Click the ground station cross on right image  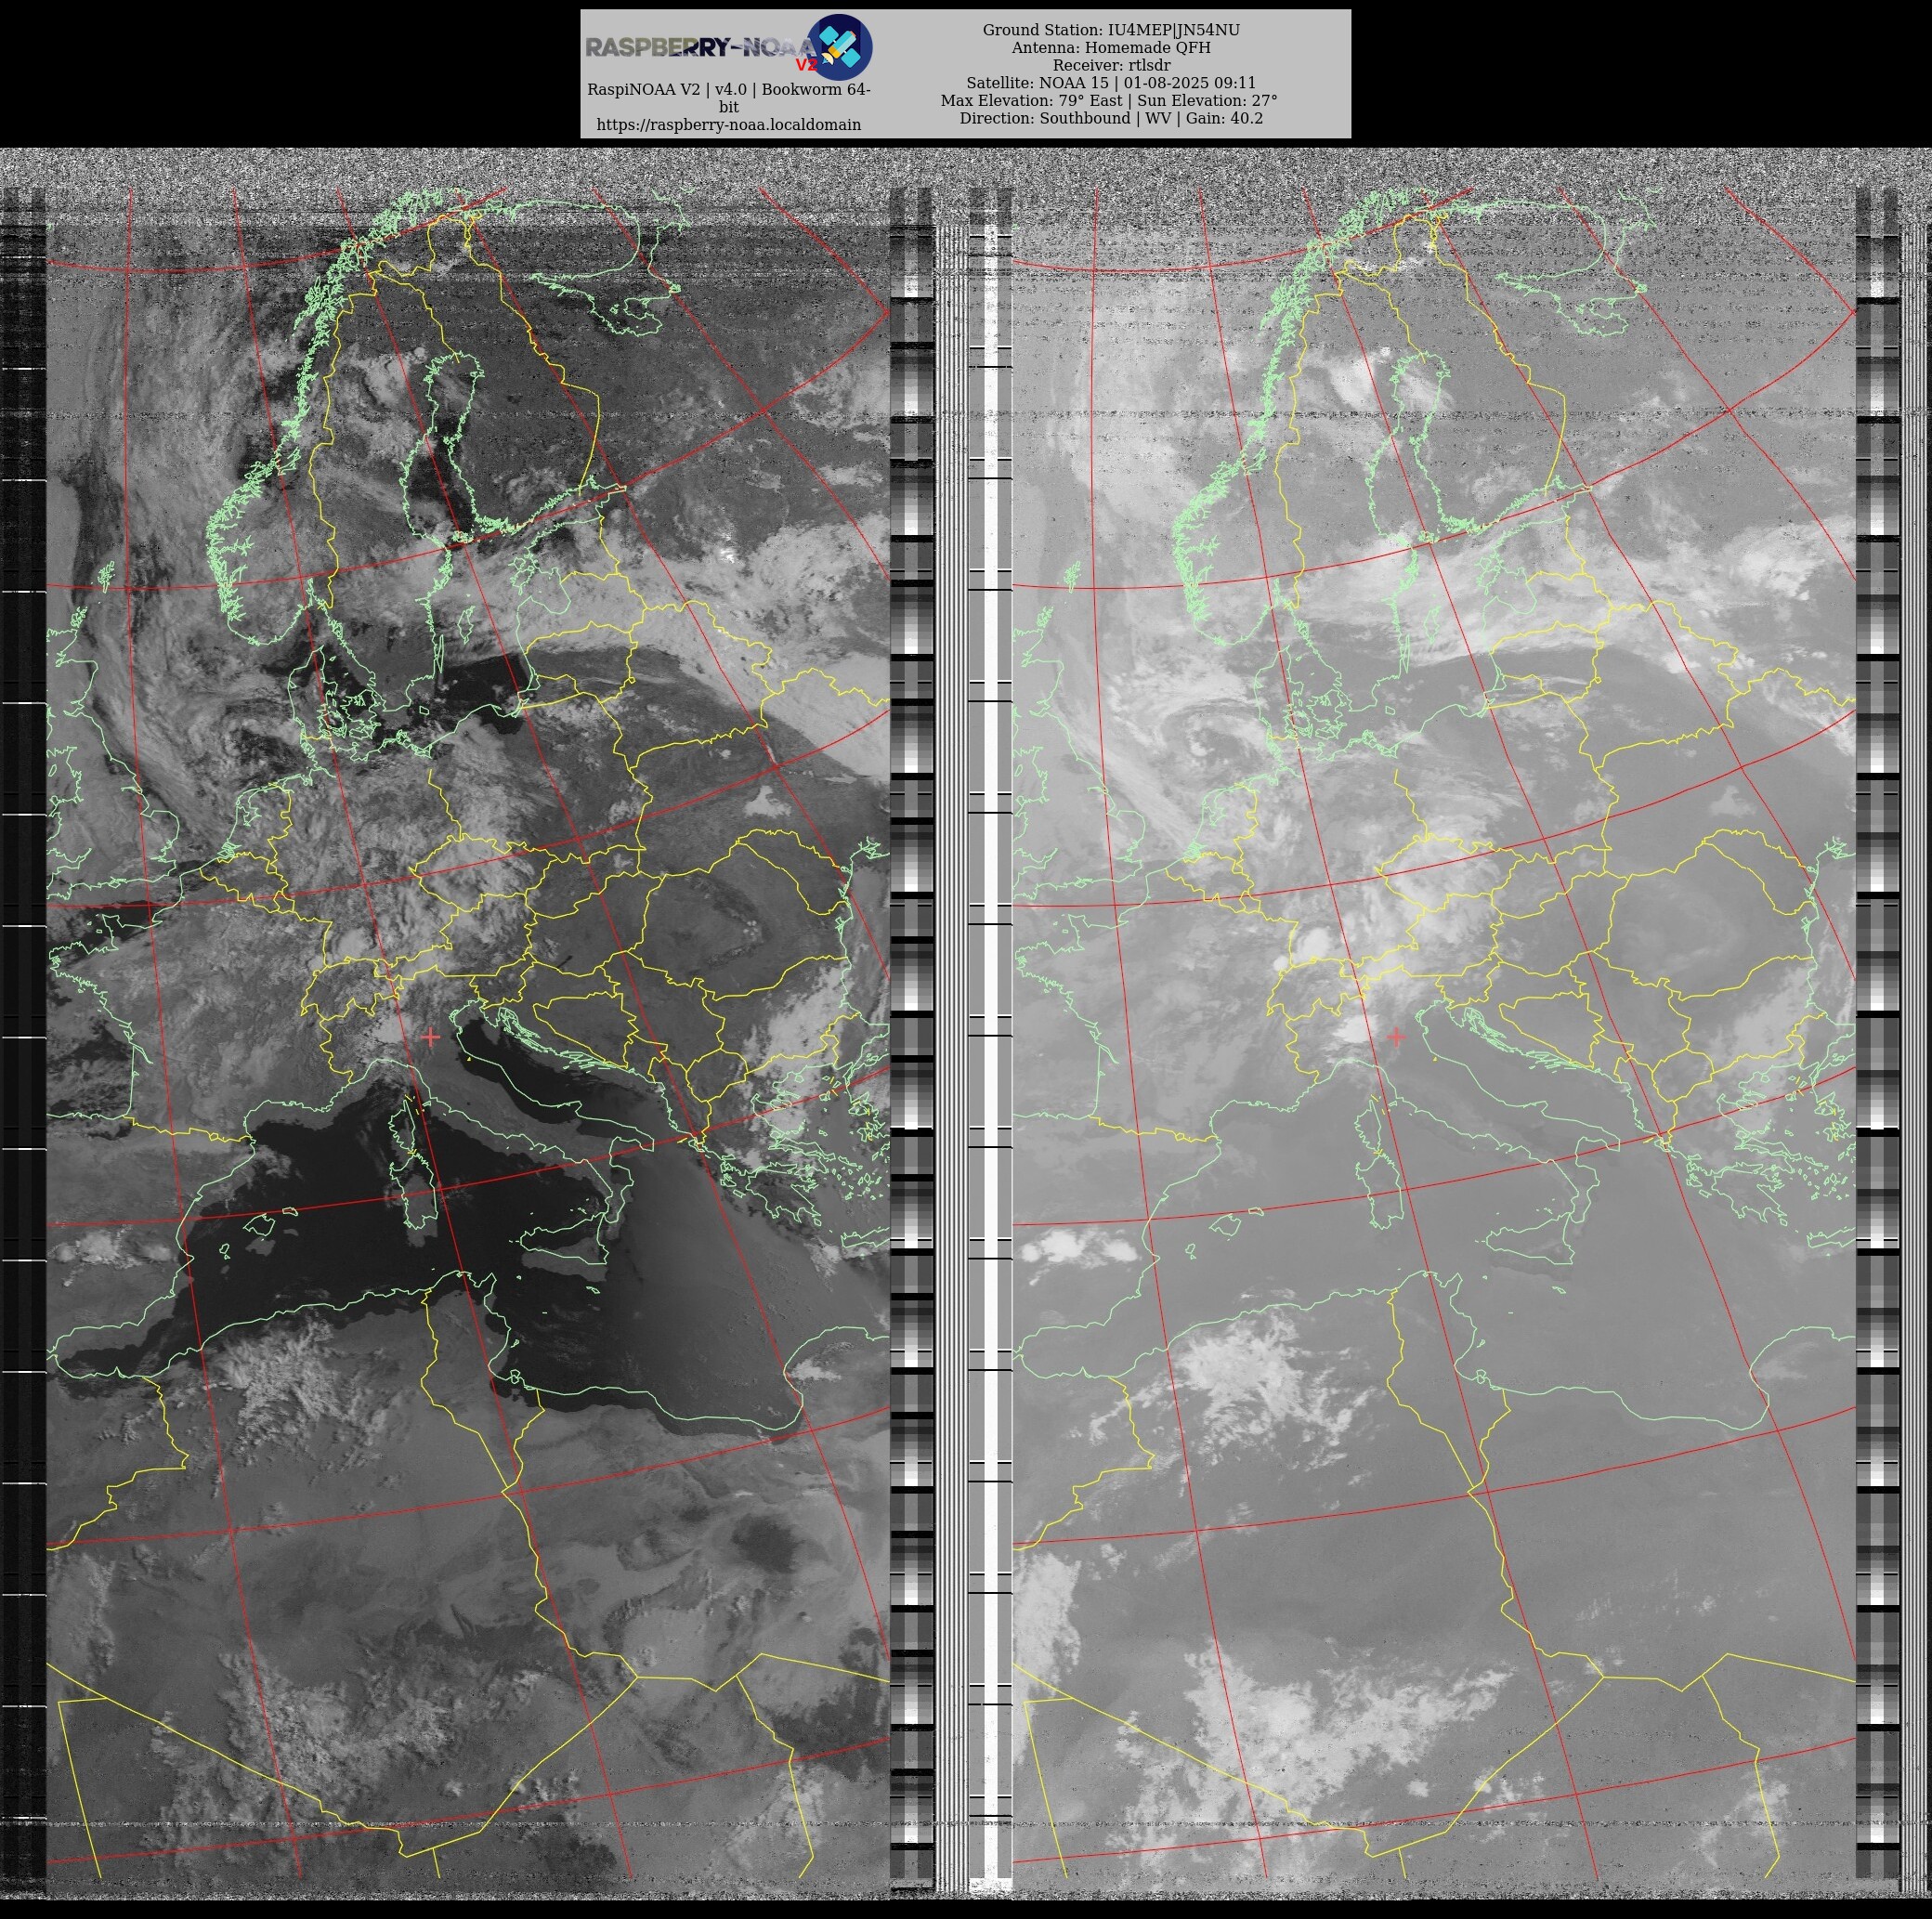1396,1037
